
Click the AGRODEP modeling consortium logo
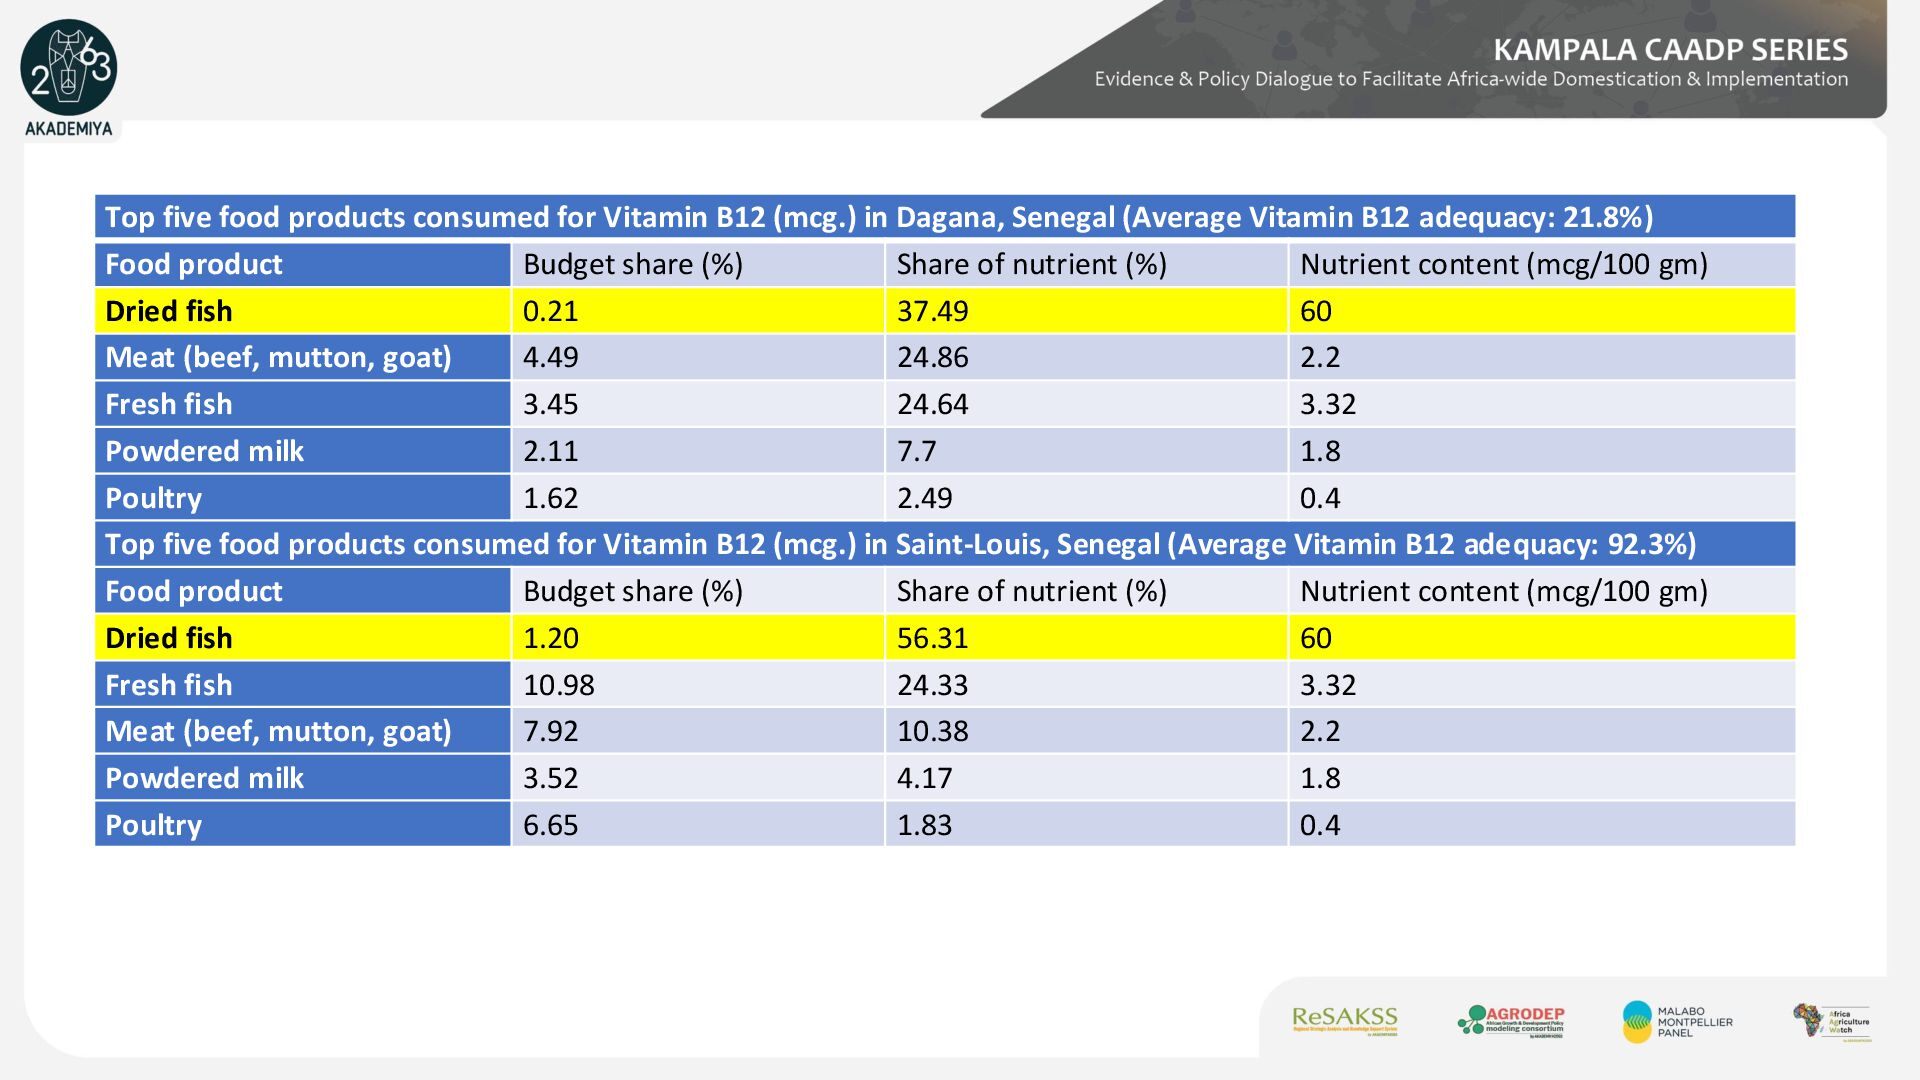tap(1511, 1021)
